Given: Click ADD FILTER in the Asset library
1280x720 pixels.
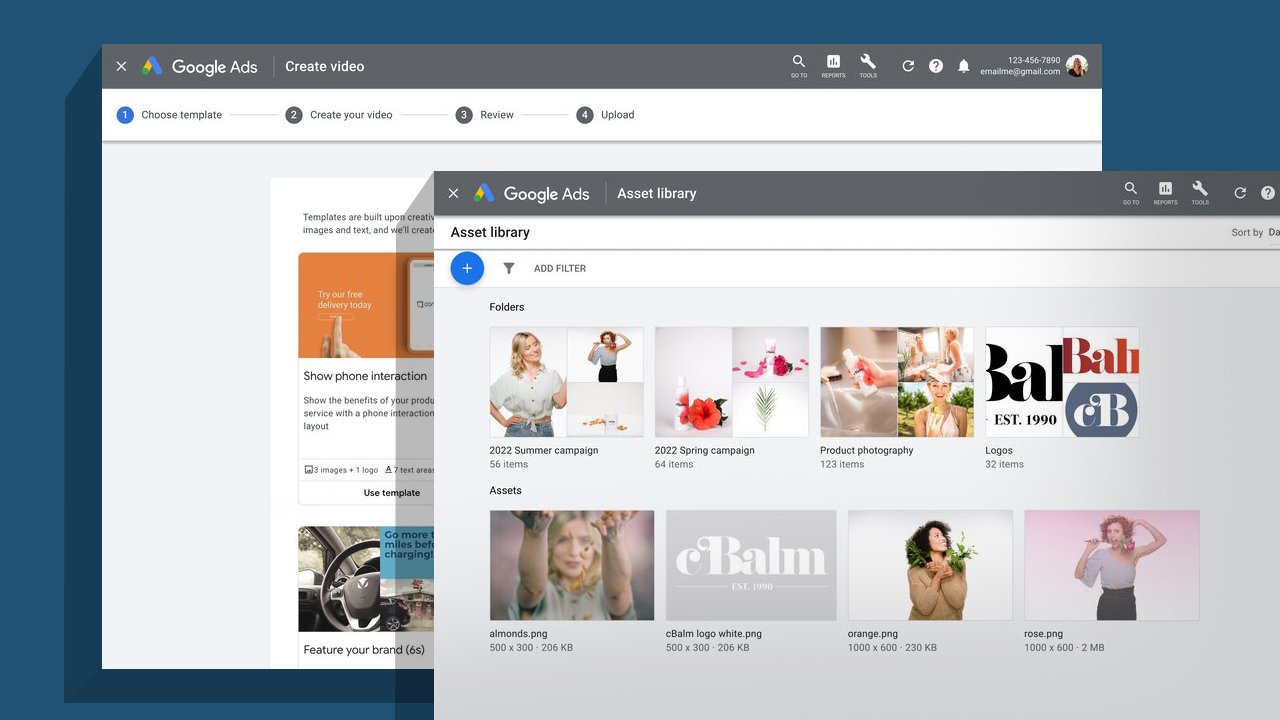Looking at the screenshot, I should [x=560, y=268].
